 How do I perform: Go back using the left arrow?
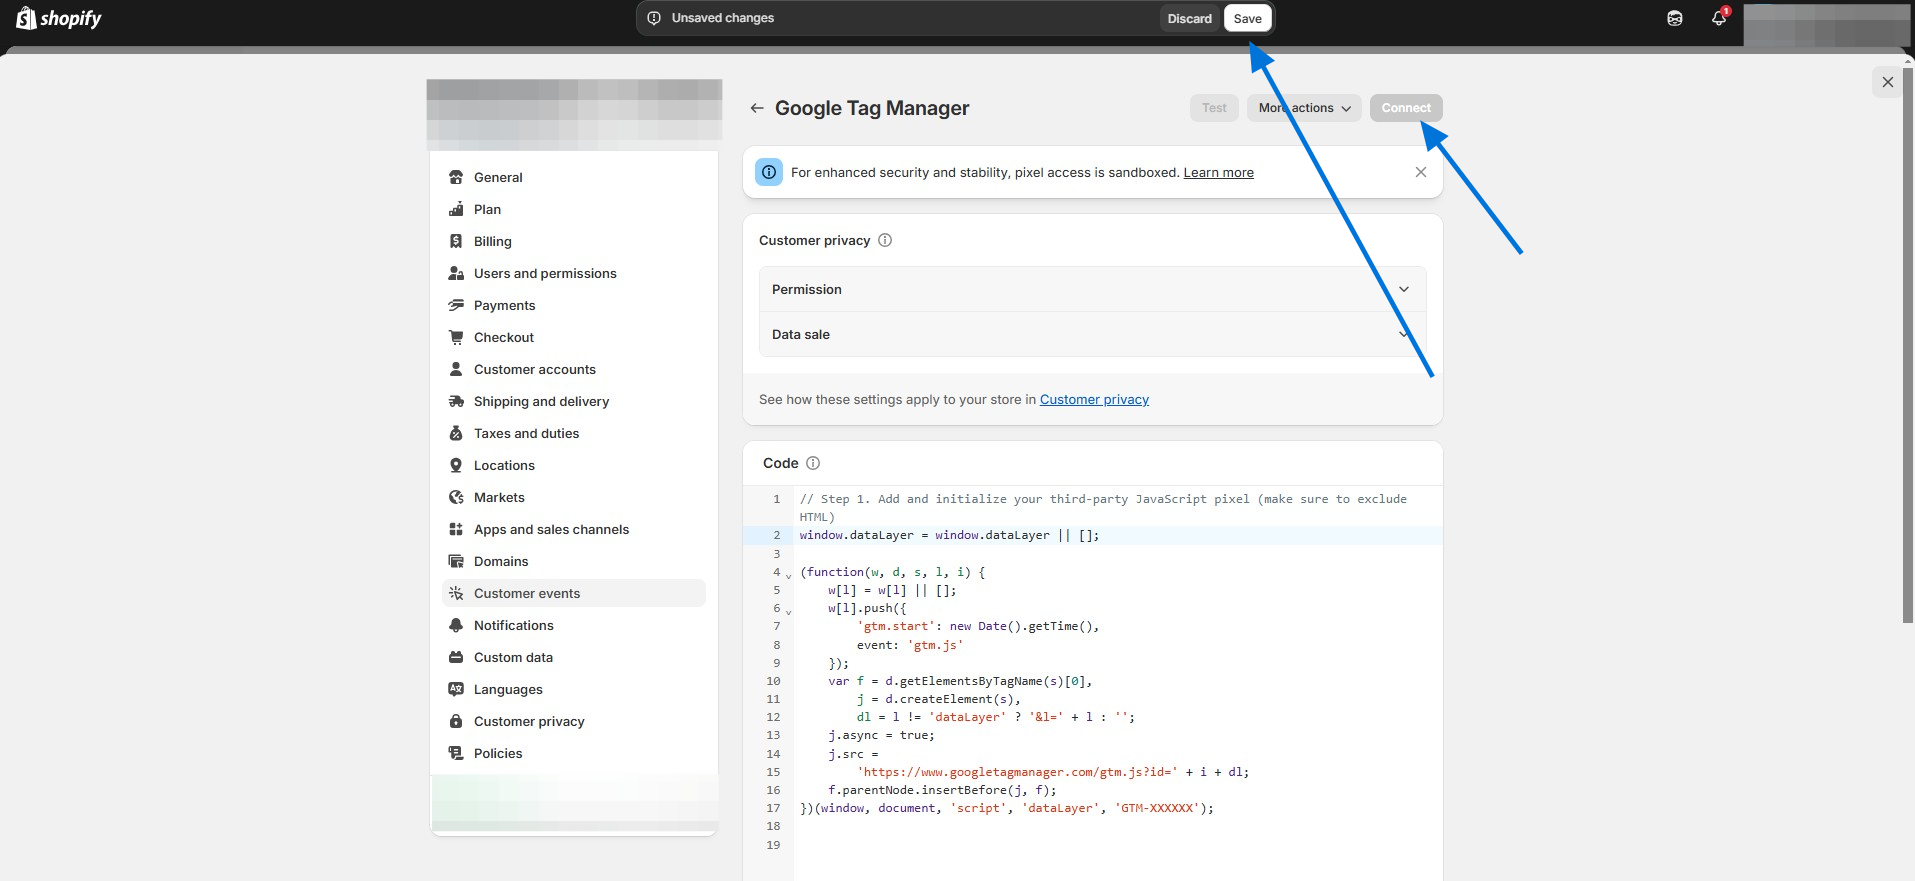click(x=757, y=108)
